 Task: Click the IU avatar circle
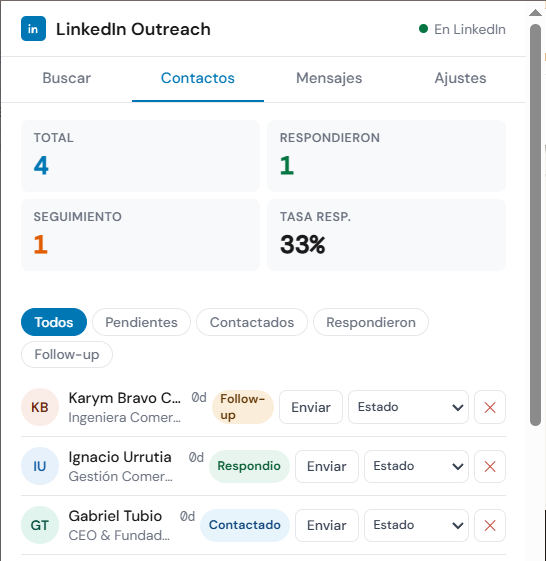(40, 466)
